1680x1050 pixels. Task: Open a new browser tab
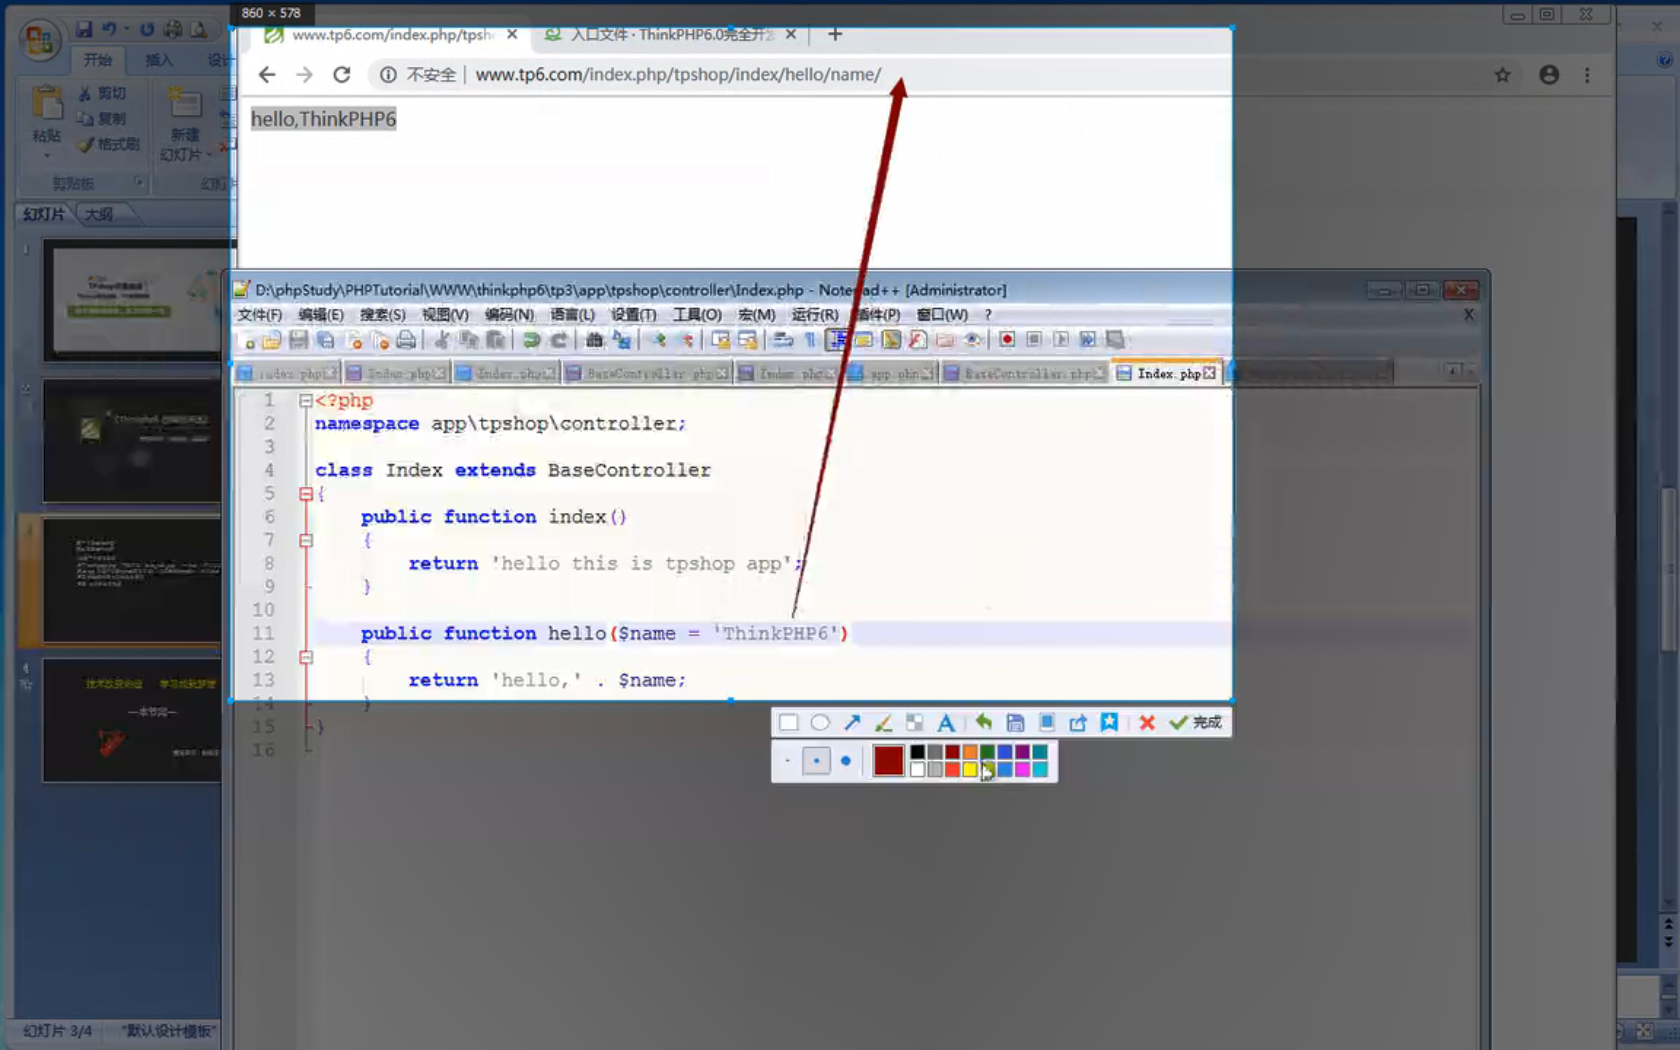tap(835, 34)
